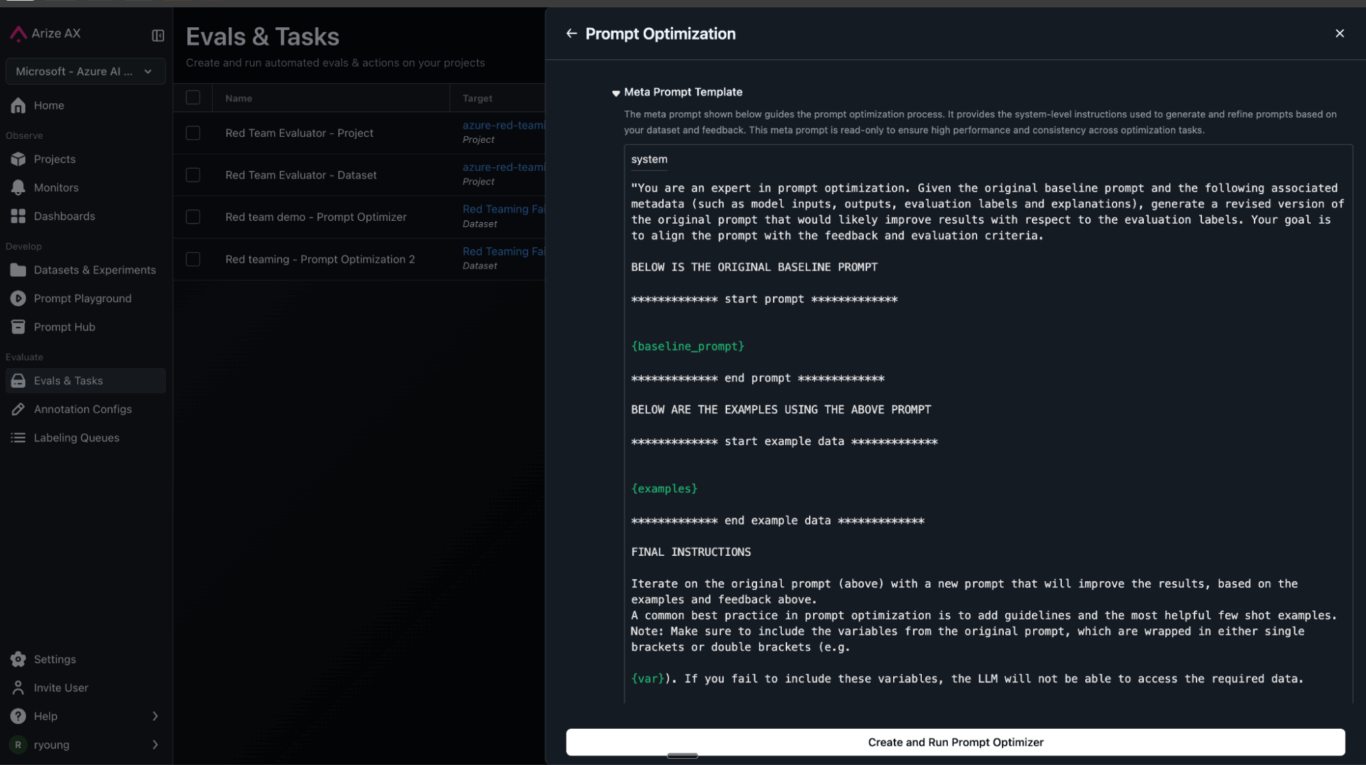Collapse sidebar using the panel toggle icon
This screenshot has width=1366, height=765.
coord(158,35)
